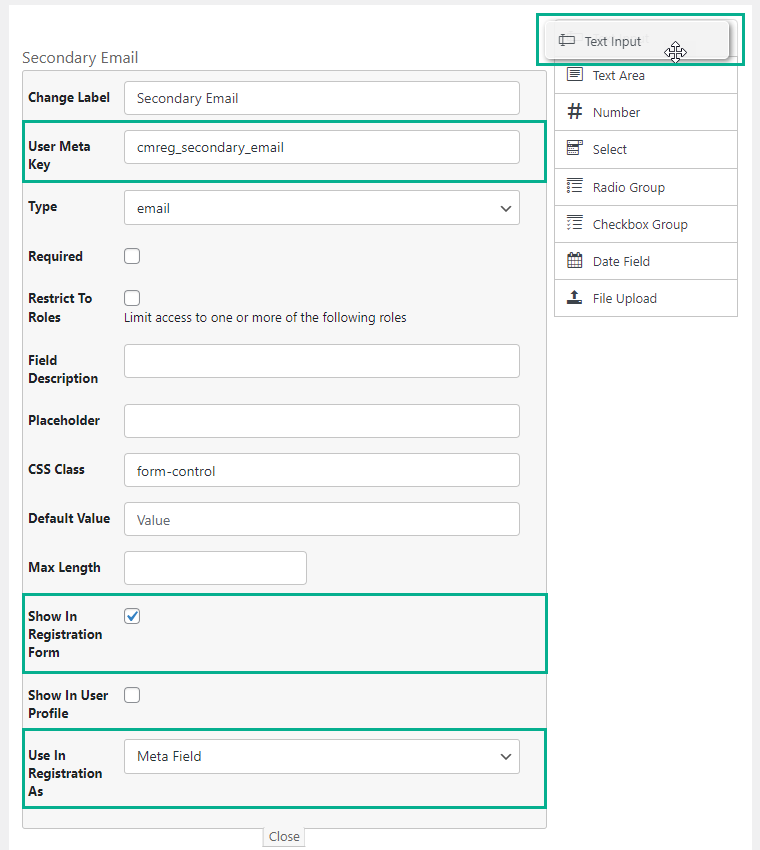Select the Radio Group field icon

573,186
